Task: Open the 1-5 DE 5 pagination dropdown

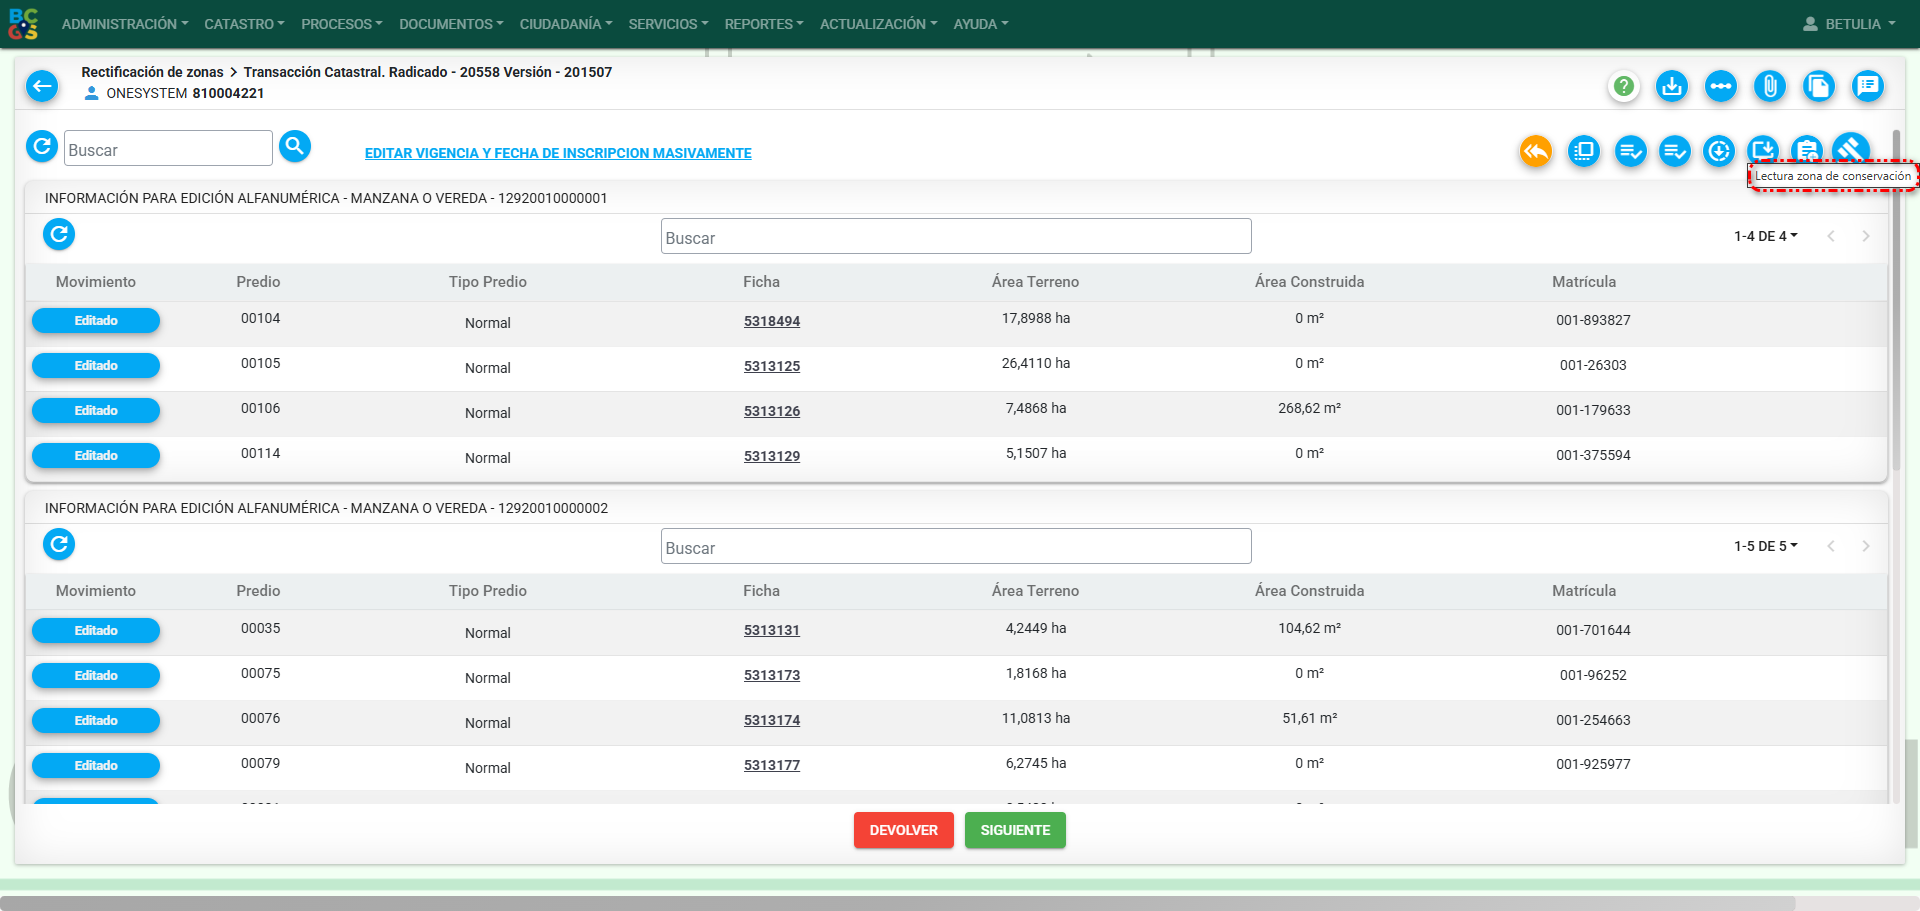Action: point(1766,546)
